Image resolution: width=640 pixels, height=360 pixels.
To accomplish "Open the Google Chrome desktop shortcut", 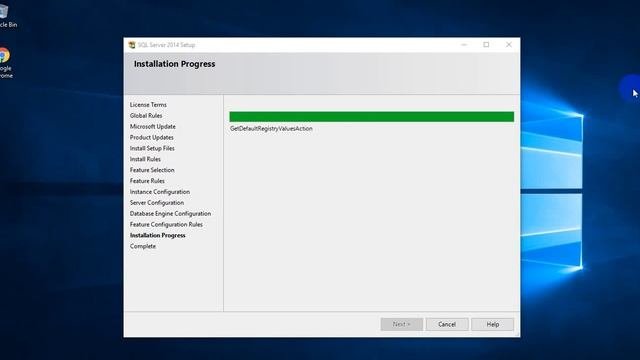I will (5, 62).
